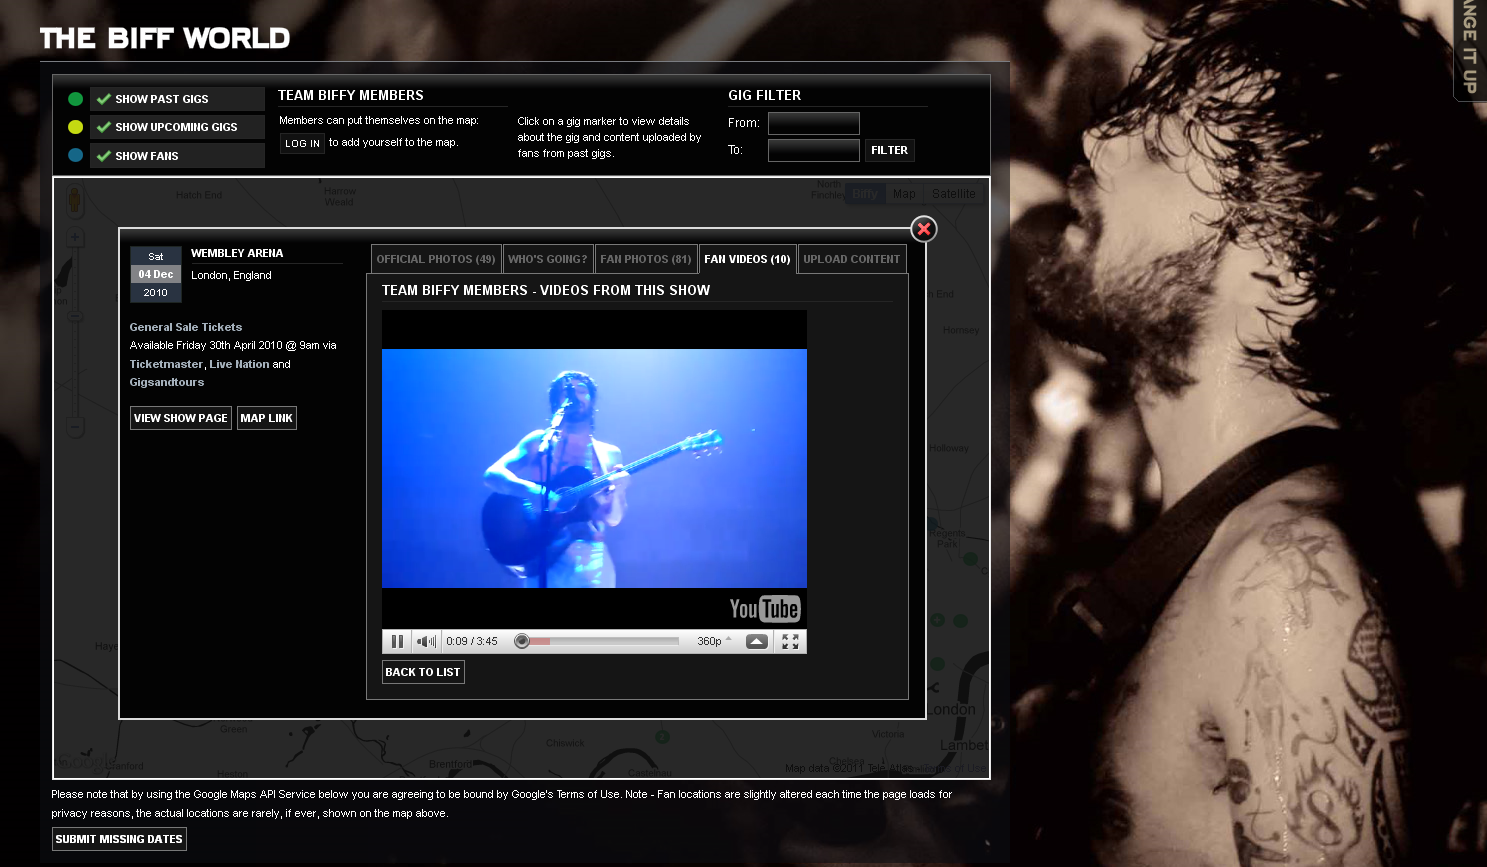
Task: Open the YouTube logo link
Action: click(765, 609)
